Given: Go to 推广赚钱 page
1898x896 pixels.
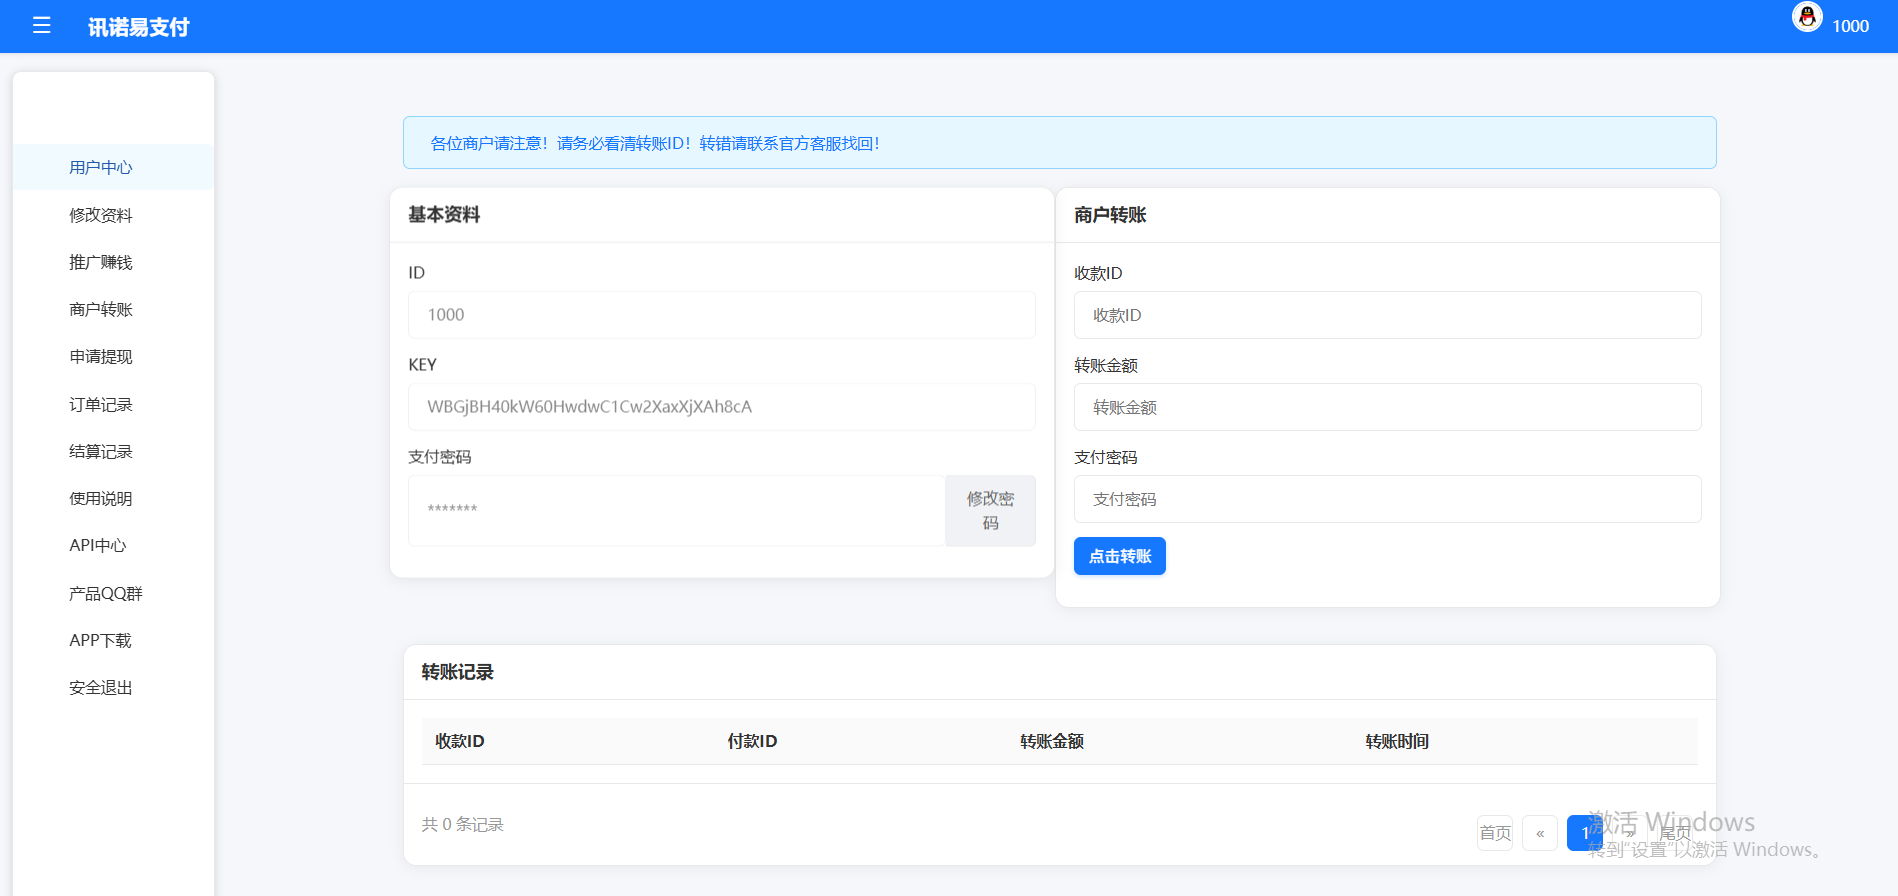Looking at the screenshot, I should coord(101,262).
